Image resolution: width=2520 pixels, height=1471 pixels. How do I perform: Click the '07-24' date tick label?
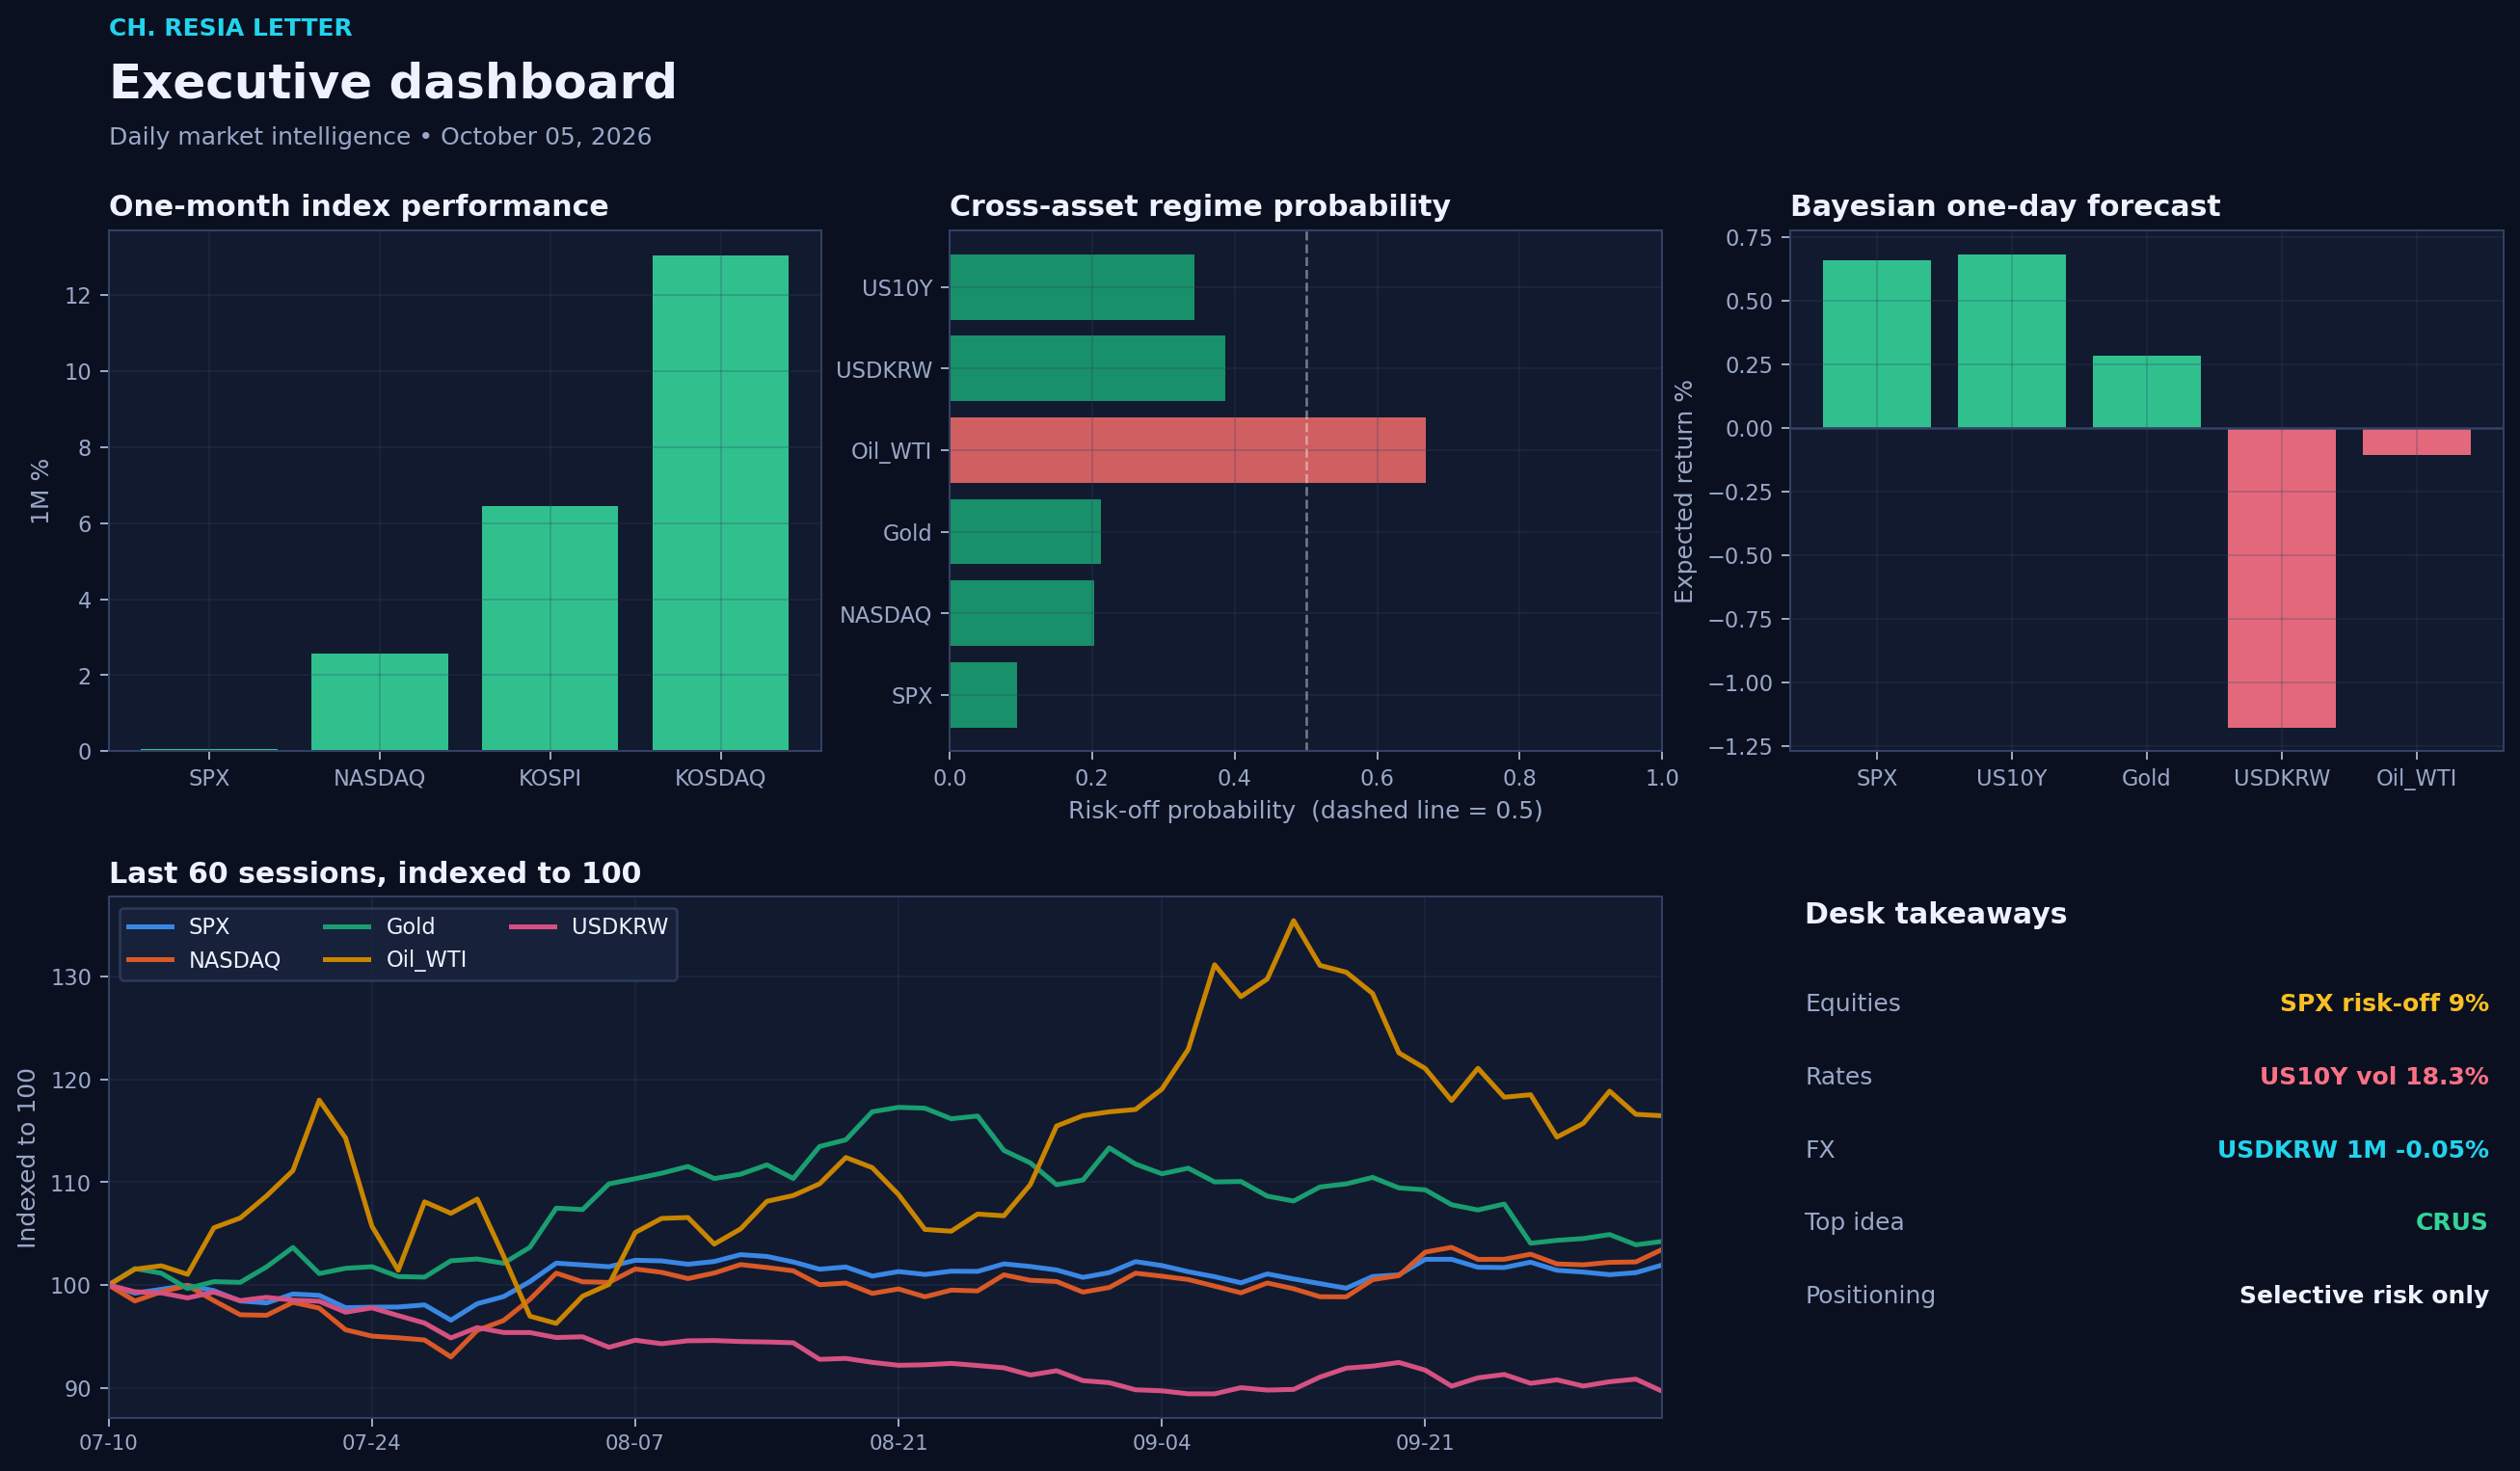[x=371, y=1443]
